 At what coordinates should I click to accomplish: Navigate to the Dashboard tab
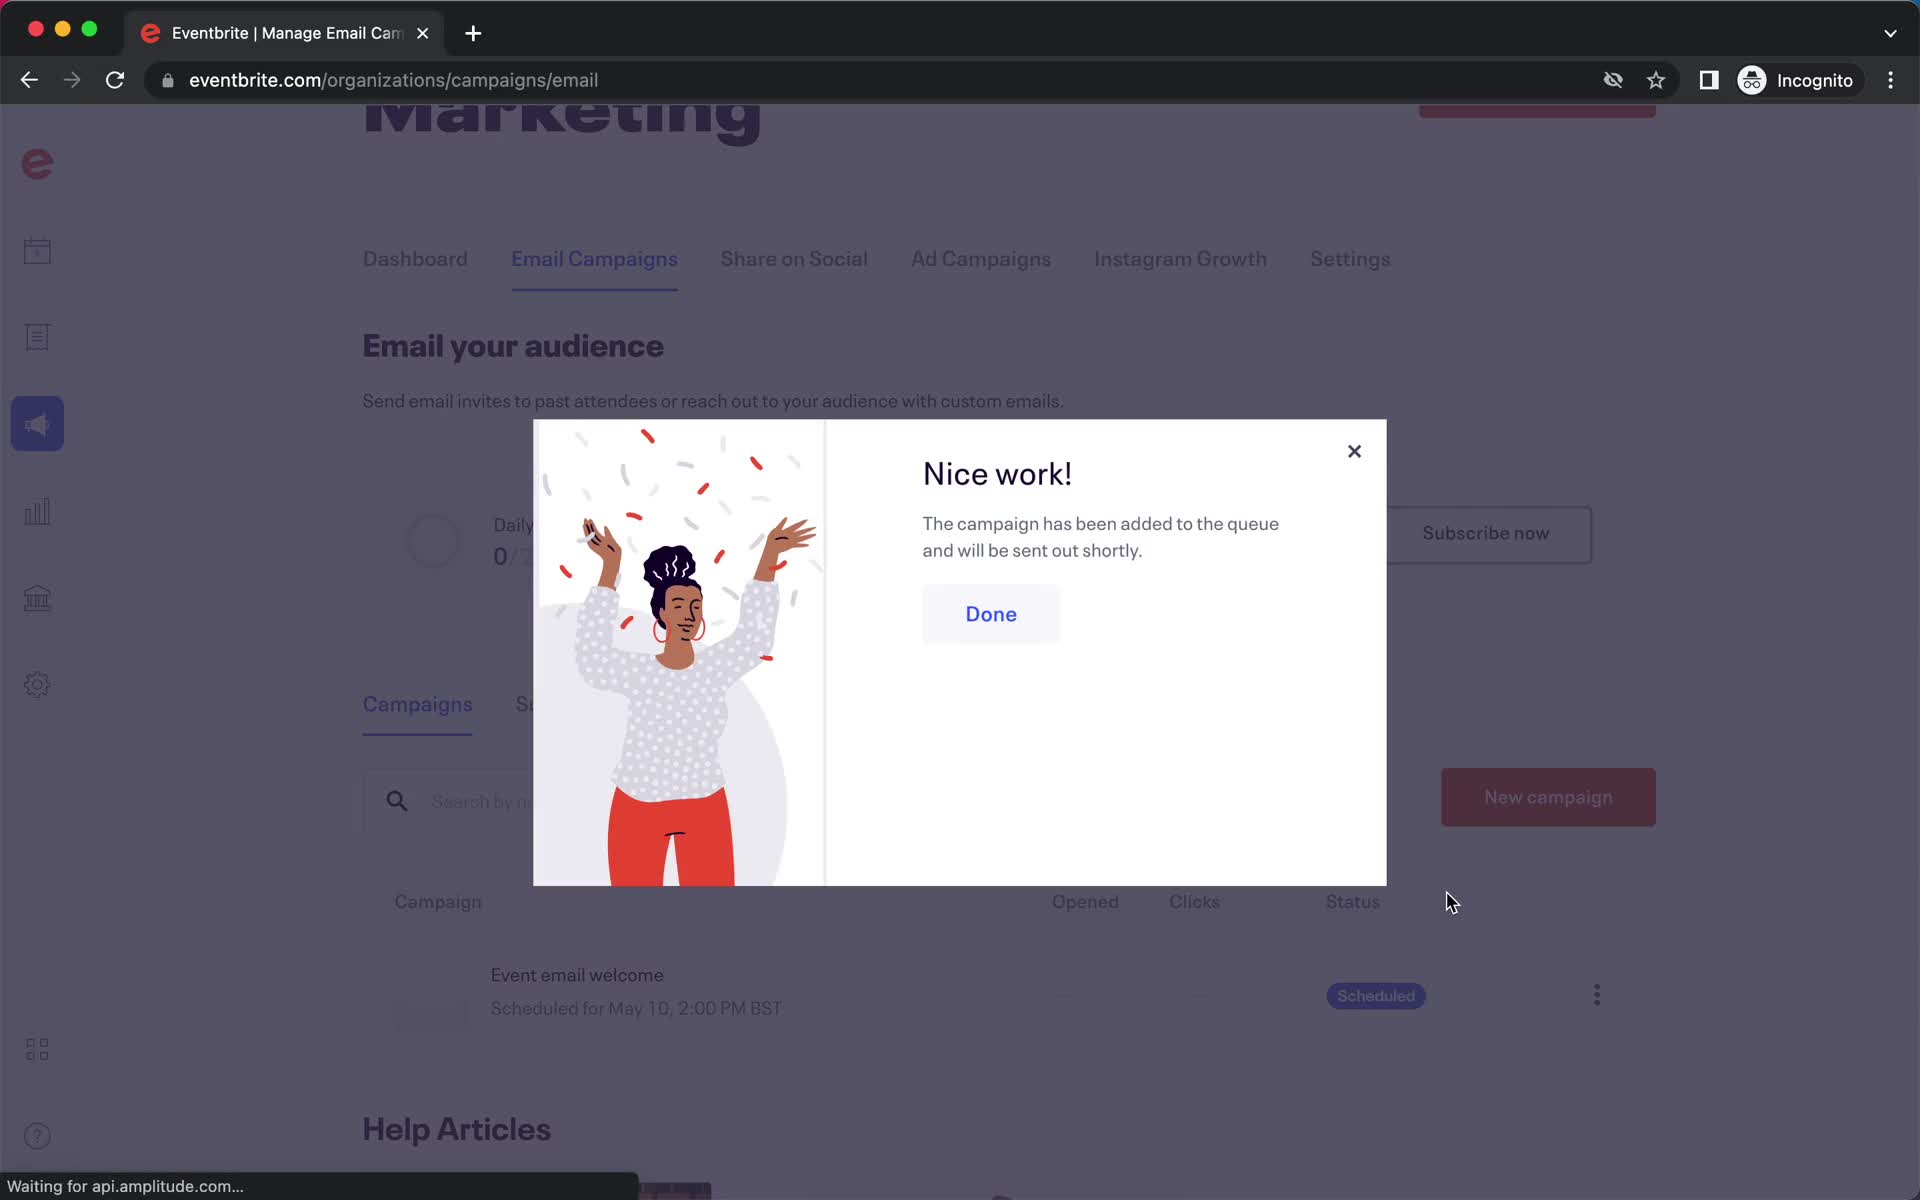[x=415, y=259]
